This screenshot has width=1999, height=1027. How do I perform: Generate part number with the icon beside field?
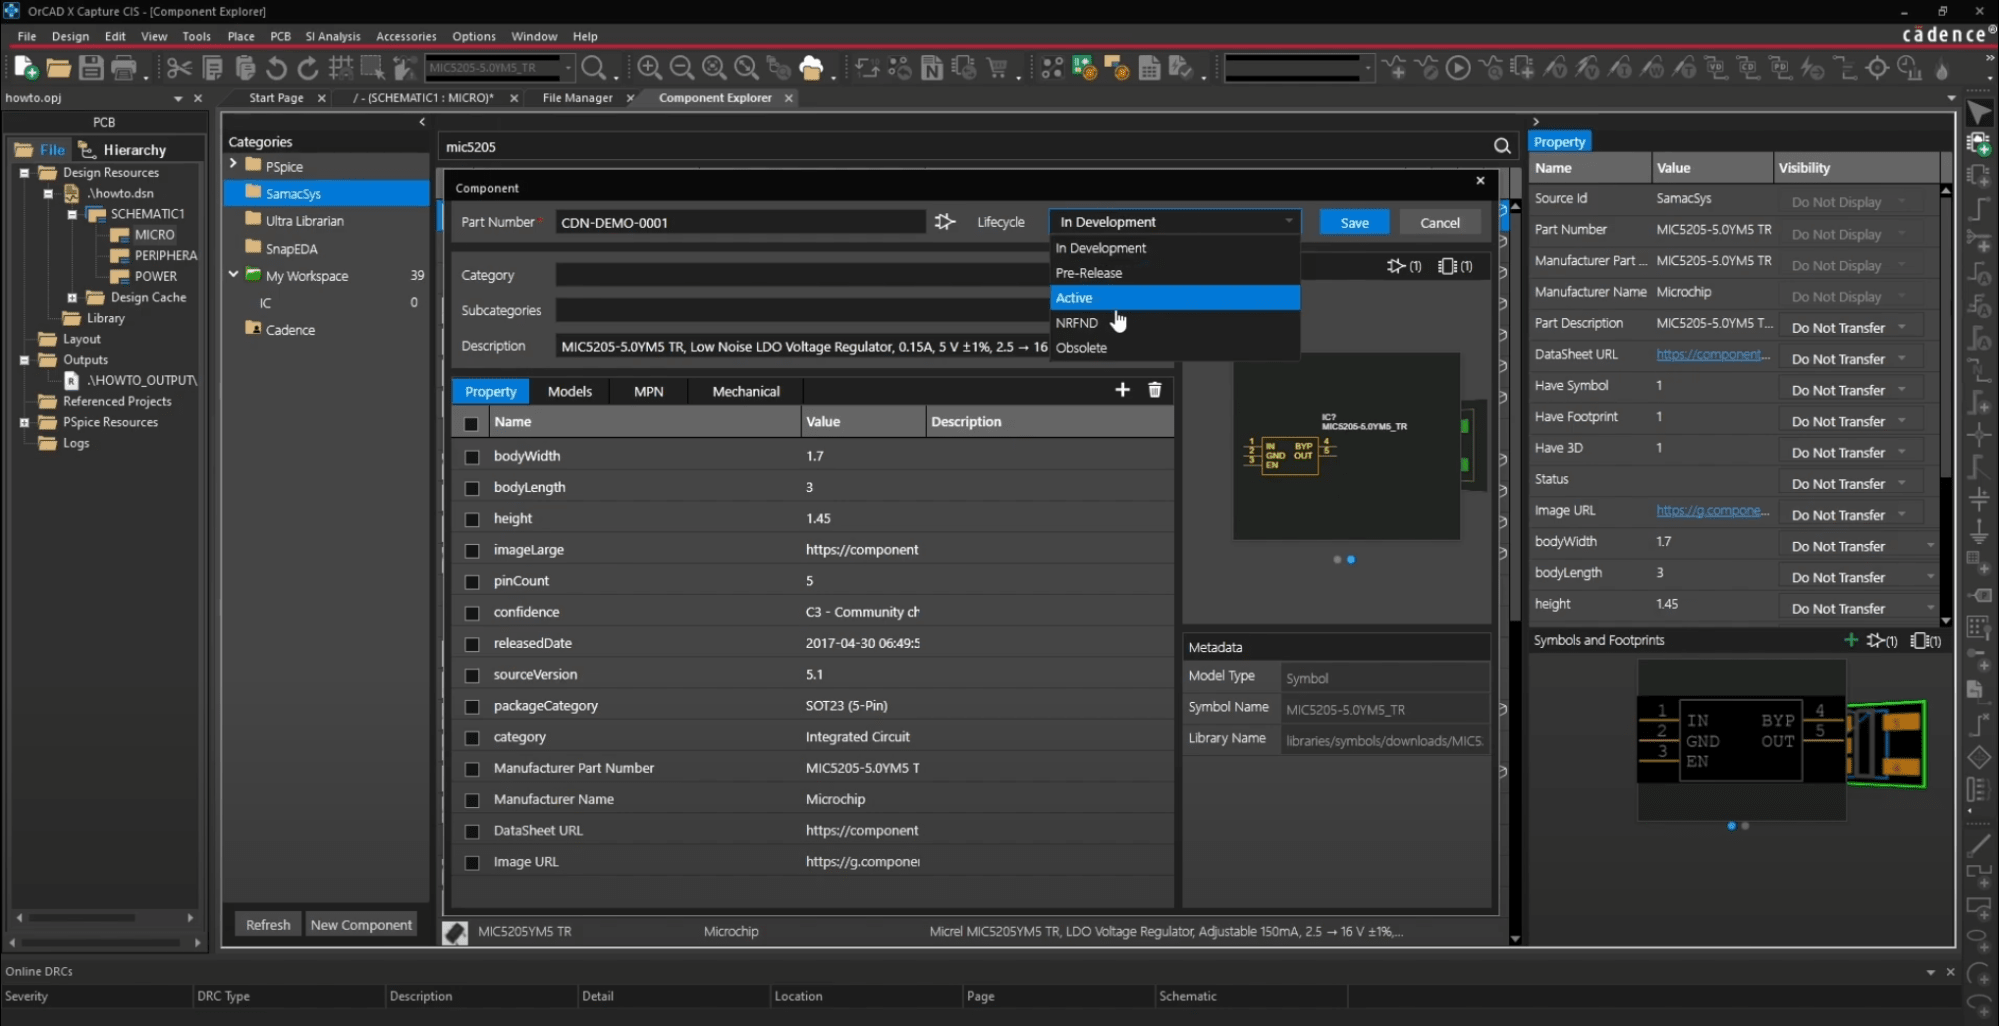pyautogui.click(x=945, y=222)
